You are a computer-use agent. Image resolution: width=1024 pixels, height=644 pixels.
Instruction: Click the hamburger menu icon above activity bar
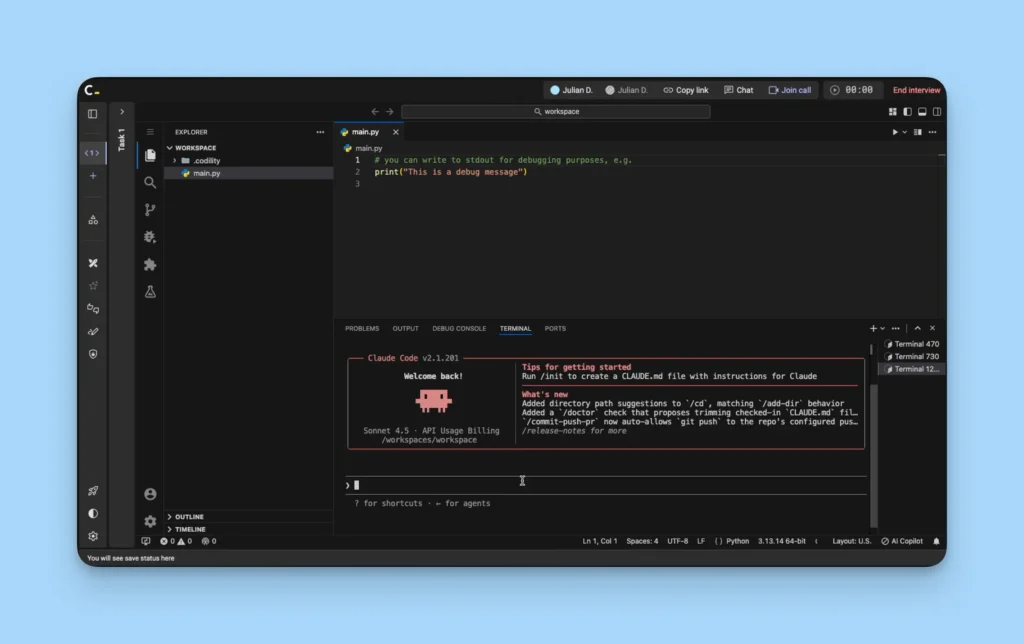150,132
